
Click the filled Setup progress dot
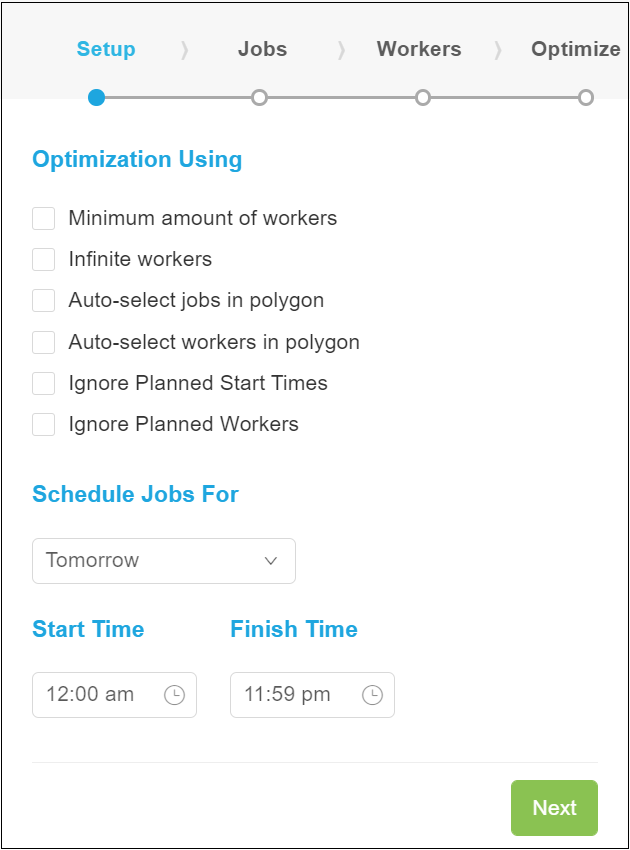tap(96, 98)
